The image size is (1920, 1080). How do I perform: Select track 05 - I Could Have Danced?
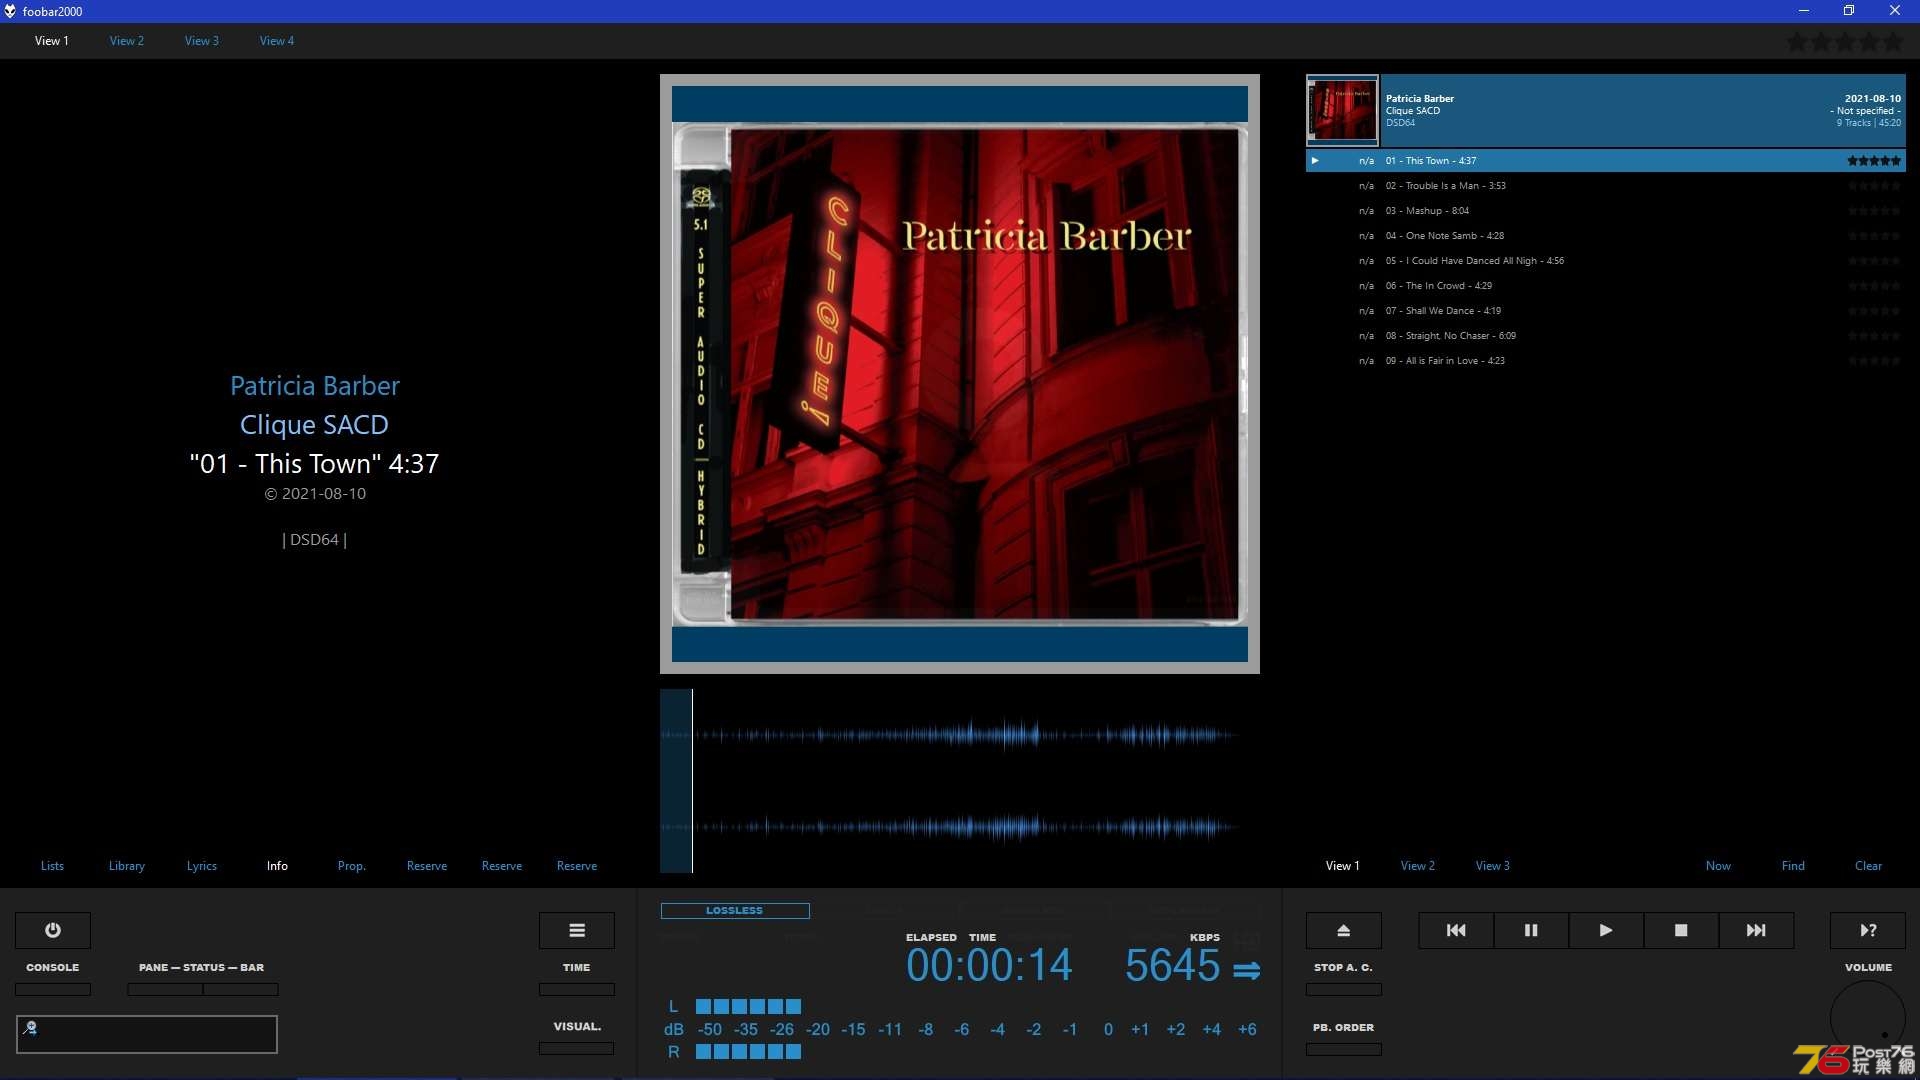[1606, 261]
